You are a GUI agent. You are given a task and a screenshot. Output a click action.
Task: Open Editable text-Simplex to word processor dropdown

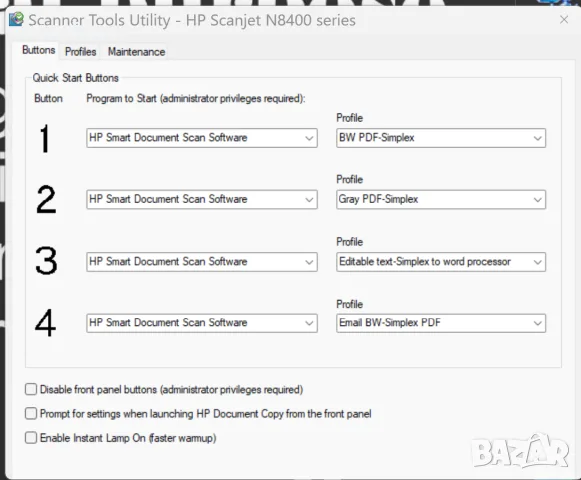[441, 262]
